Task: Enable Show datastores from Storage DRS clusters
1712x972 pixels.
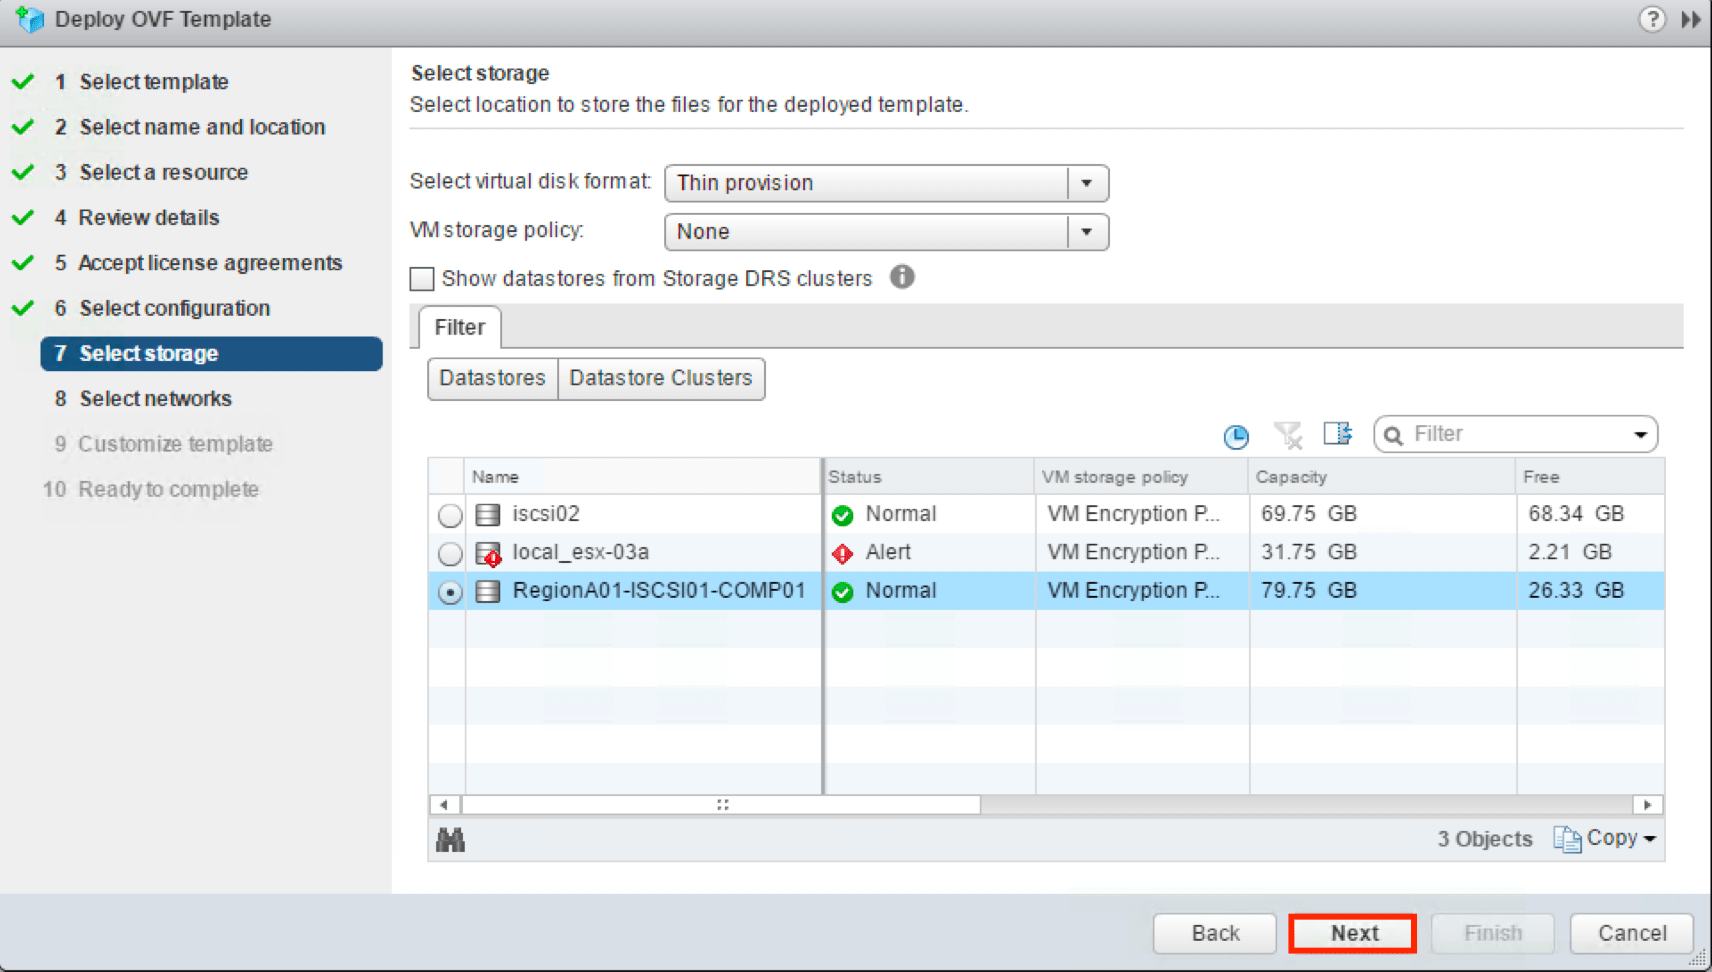Action: (422, 279)
